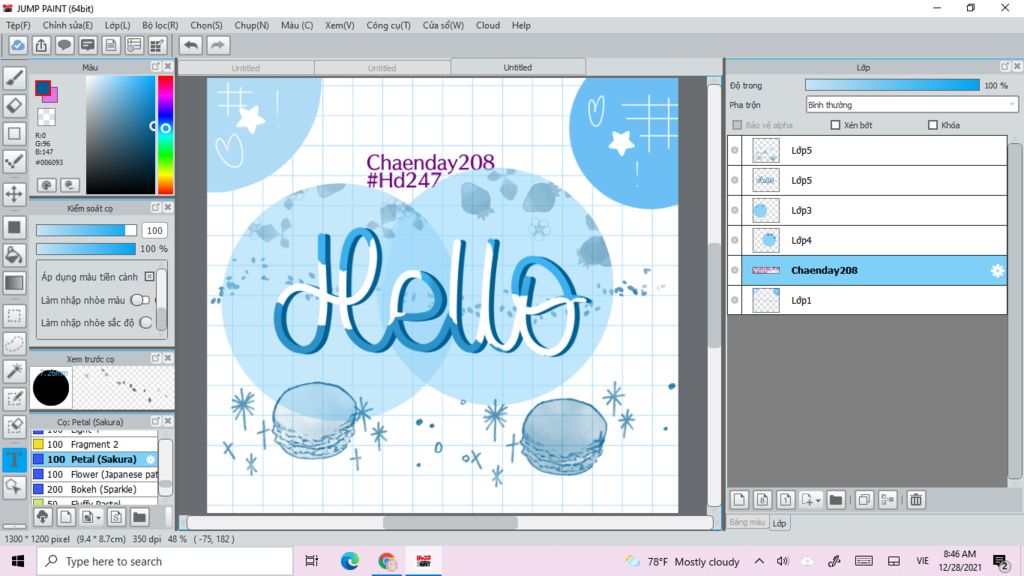Screen dimensions: 1024x576
Task: Click the speech bubble toolbar icon
Action: point(64,45)
